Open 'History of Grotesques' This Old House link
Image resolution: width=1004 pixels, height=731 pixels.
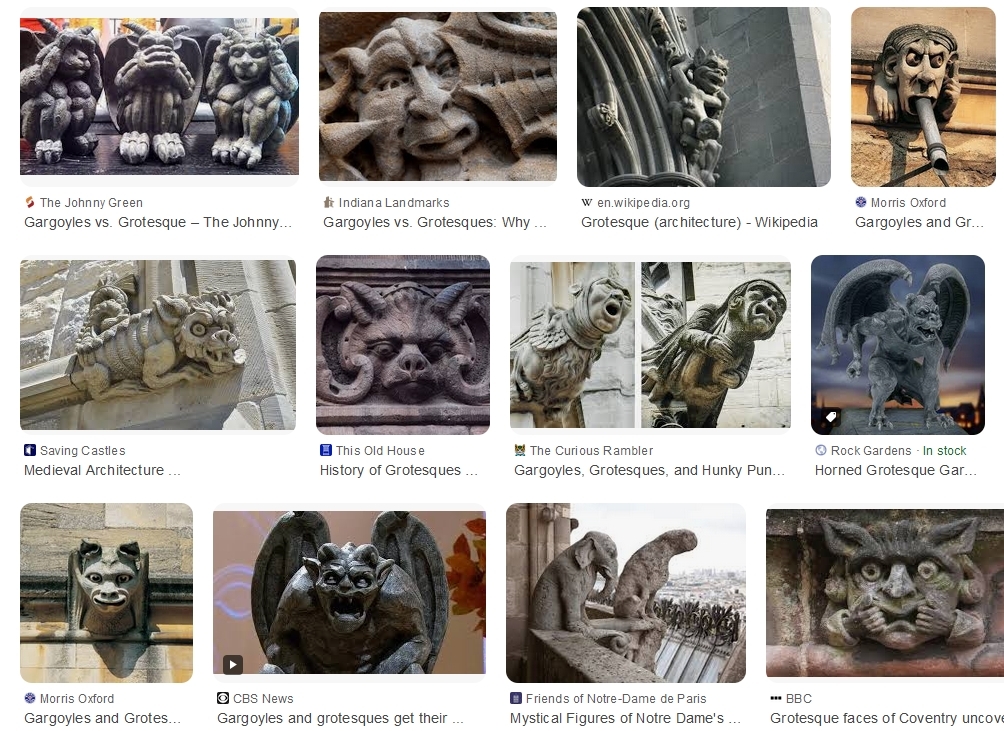398,470
